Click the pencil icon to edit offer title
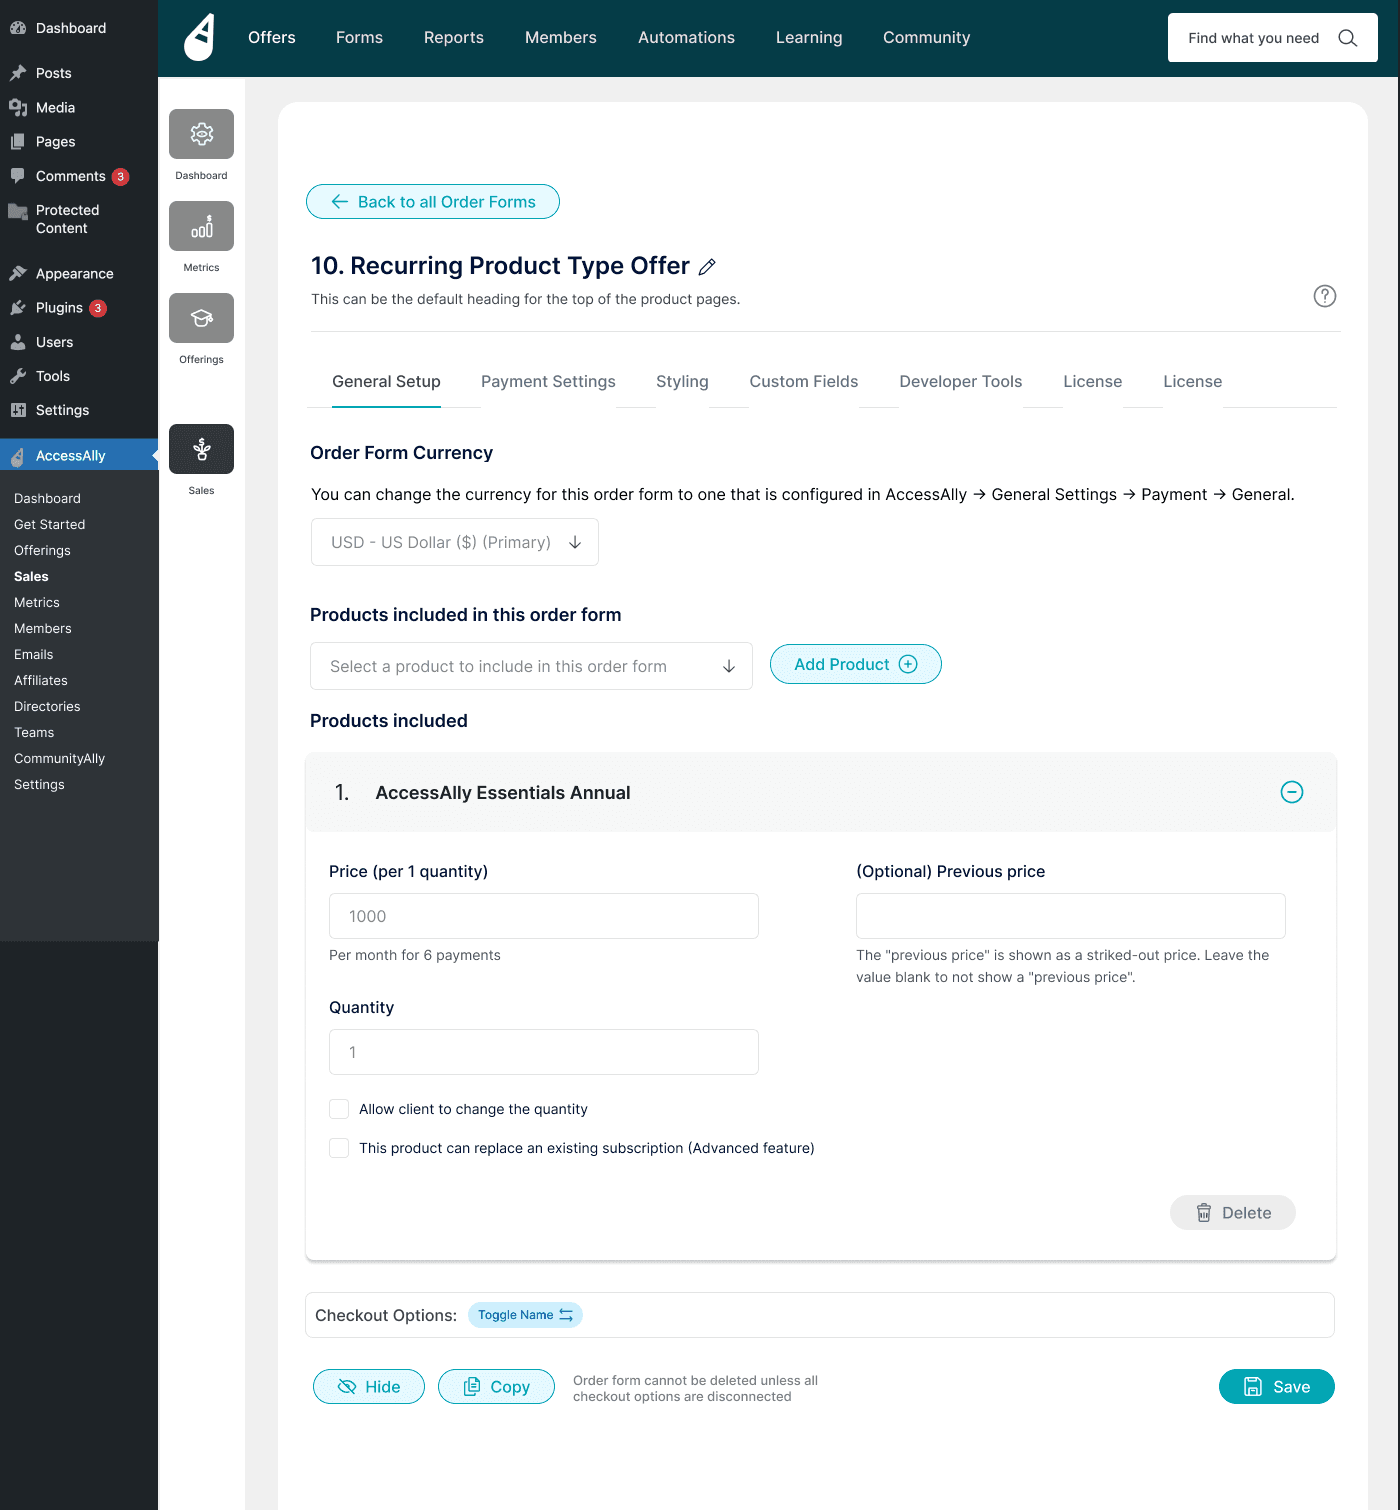 click(x=707, y=267)
